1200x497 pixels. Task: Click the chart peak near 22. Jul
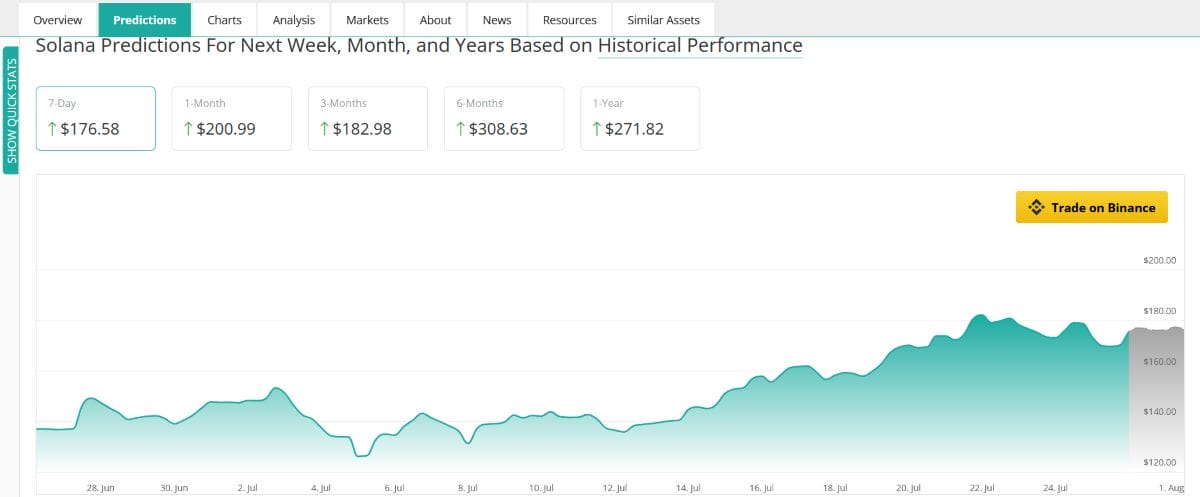(x=980, y=317)
